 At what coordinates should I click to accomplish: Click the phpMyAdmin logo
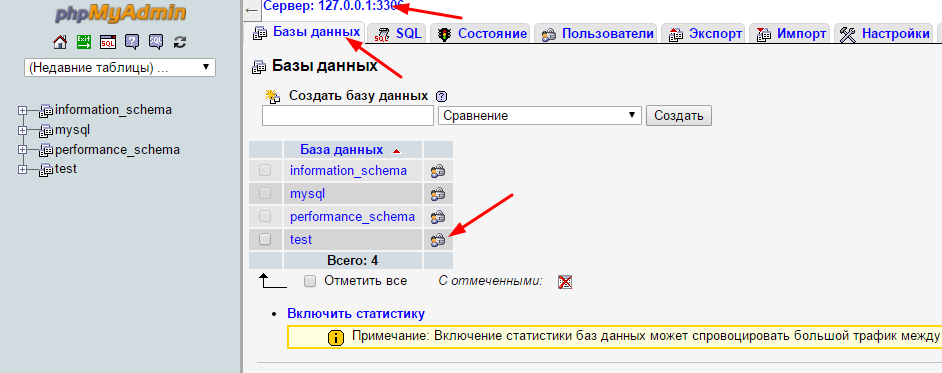[x=120, y=14]
